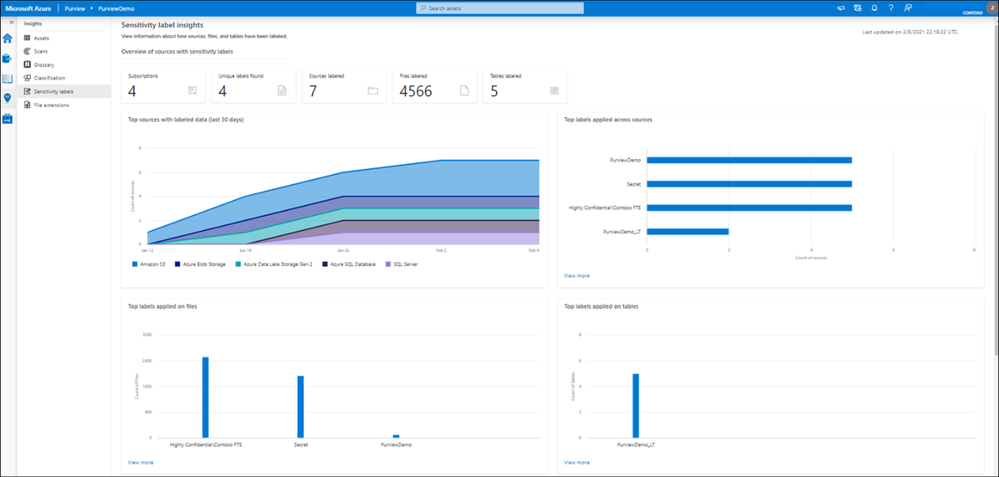Viewport: 999px width, 477px height.
Task: Click the Search assets box
Action: (x=500, y=8)
